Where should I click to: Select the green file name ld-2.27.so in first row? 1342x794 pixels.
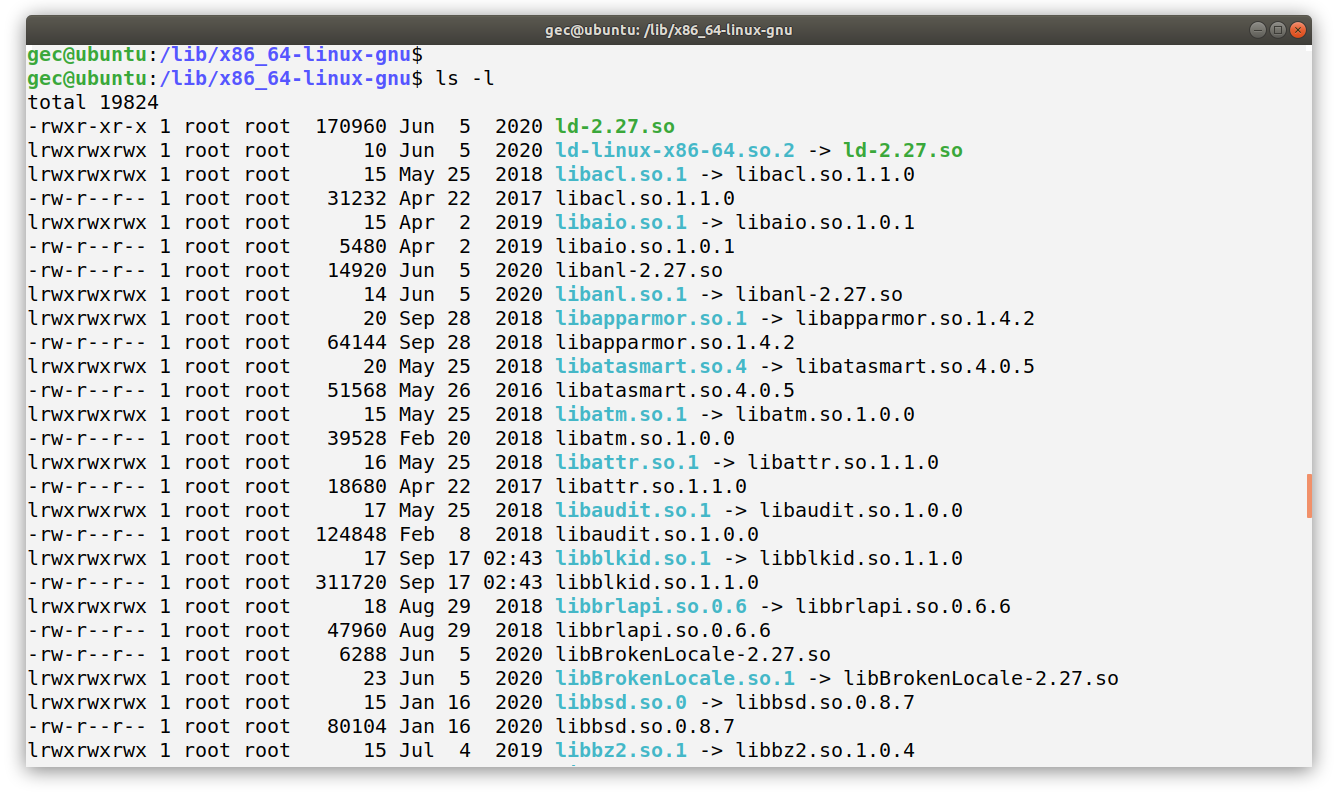tap(615, 126)
